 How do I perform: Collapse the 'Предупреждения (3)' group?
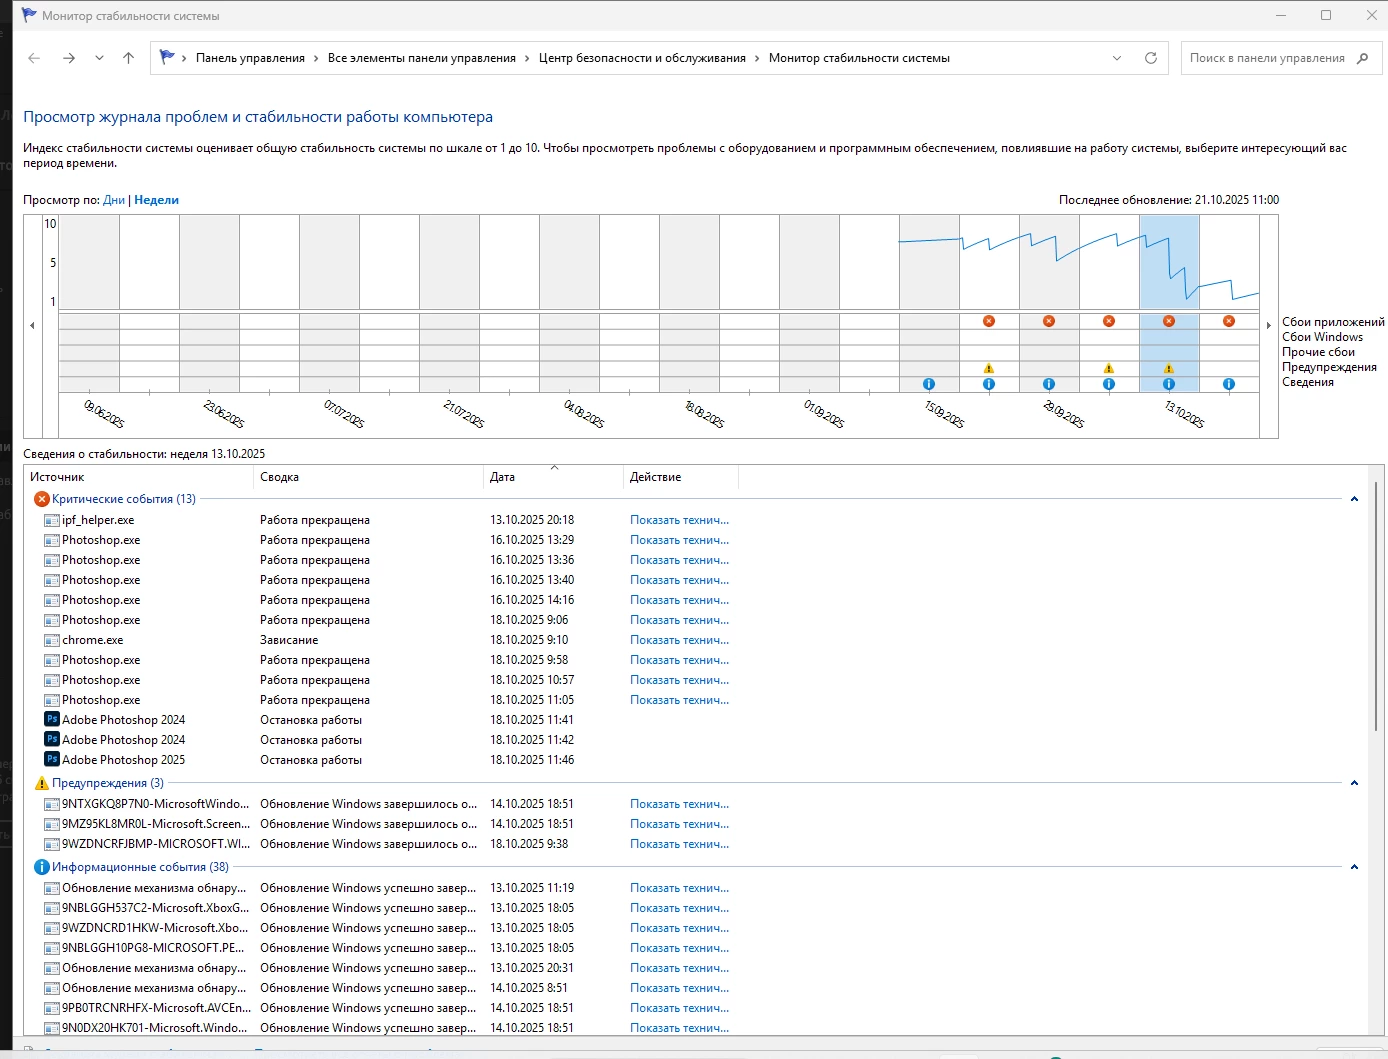pos(1354,783)
